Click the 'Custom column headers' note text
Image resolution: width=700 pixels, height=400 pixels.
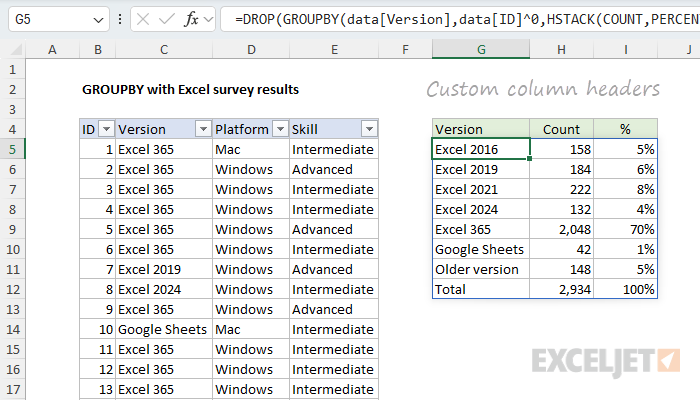point(543,89)
